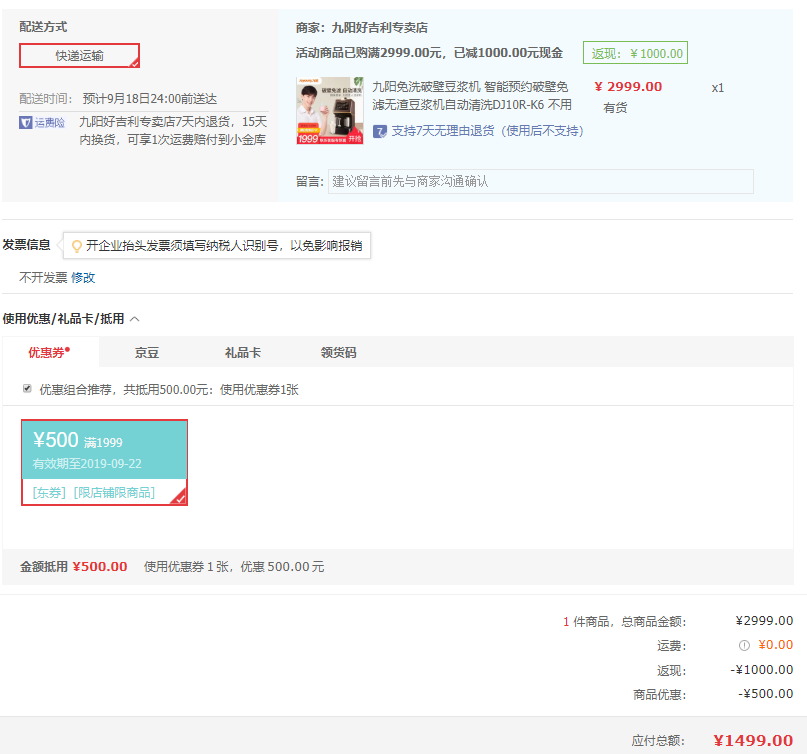Select the 快递运输 delivery method button

[79, 56]
